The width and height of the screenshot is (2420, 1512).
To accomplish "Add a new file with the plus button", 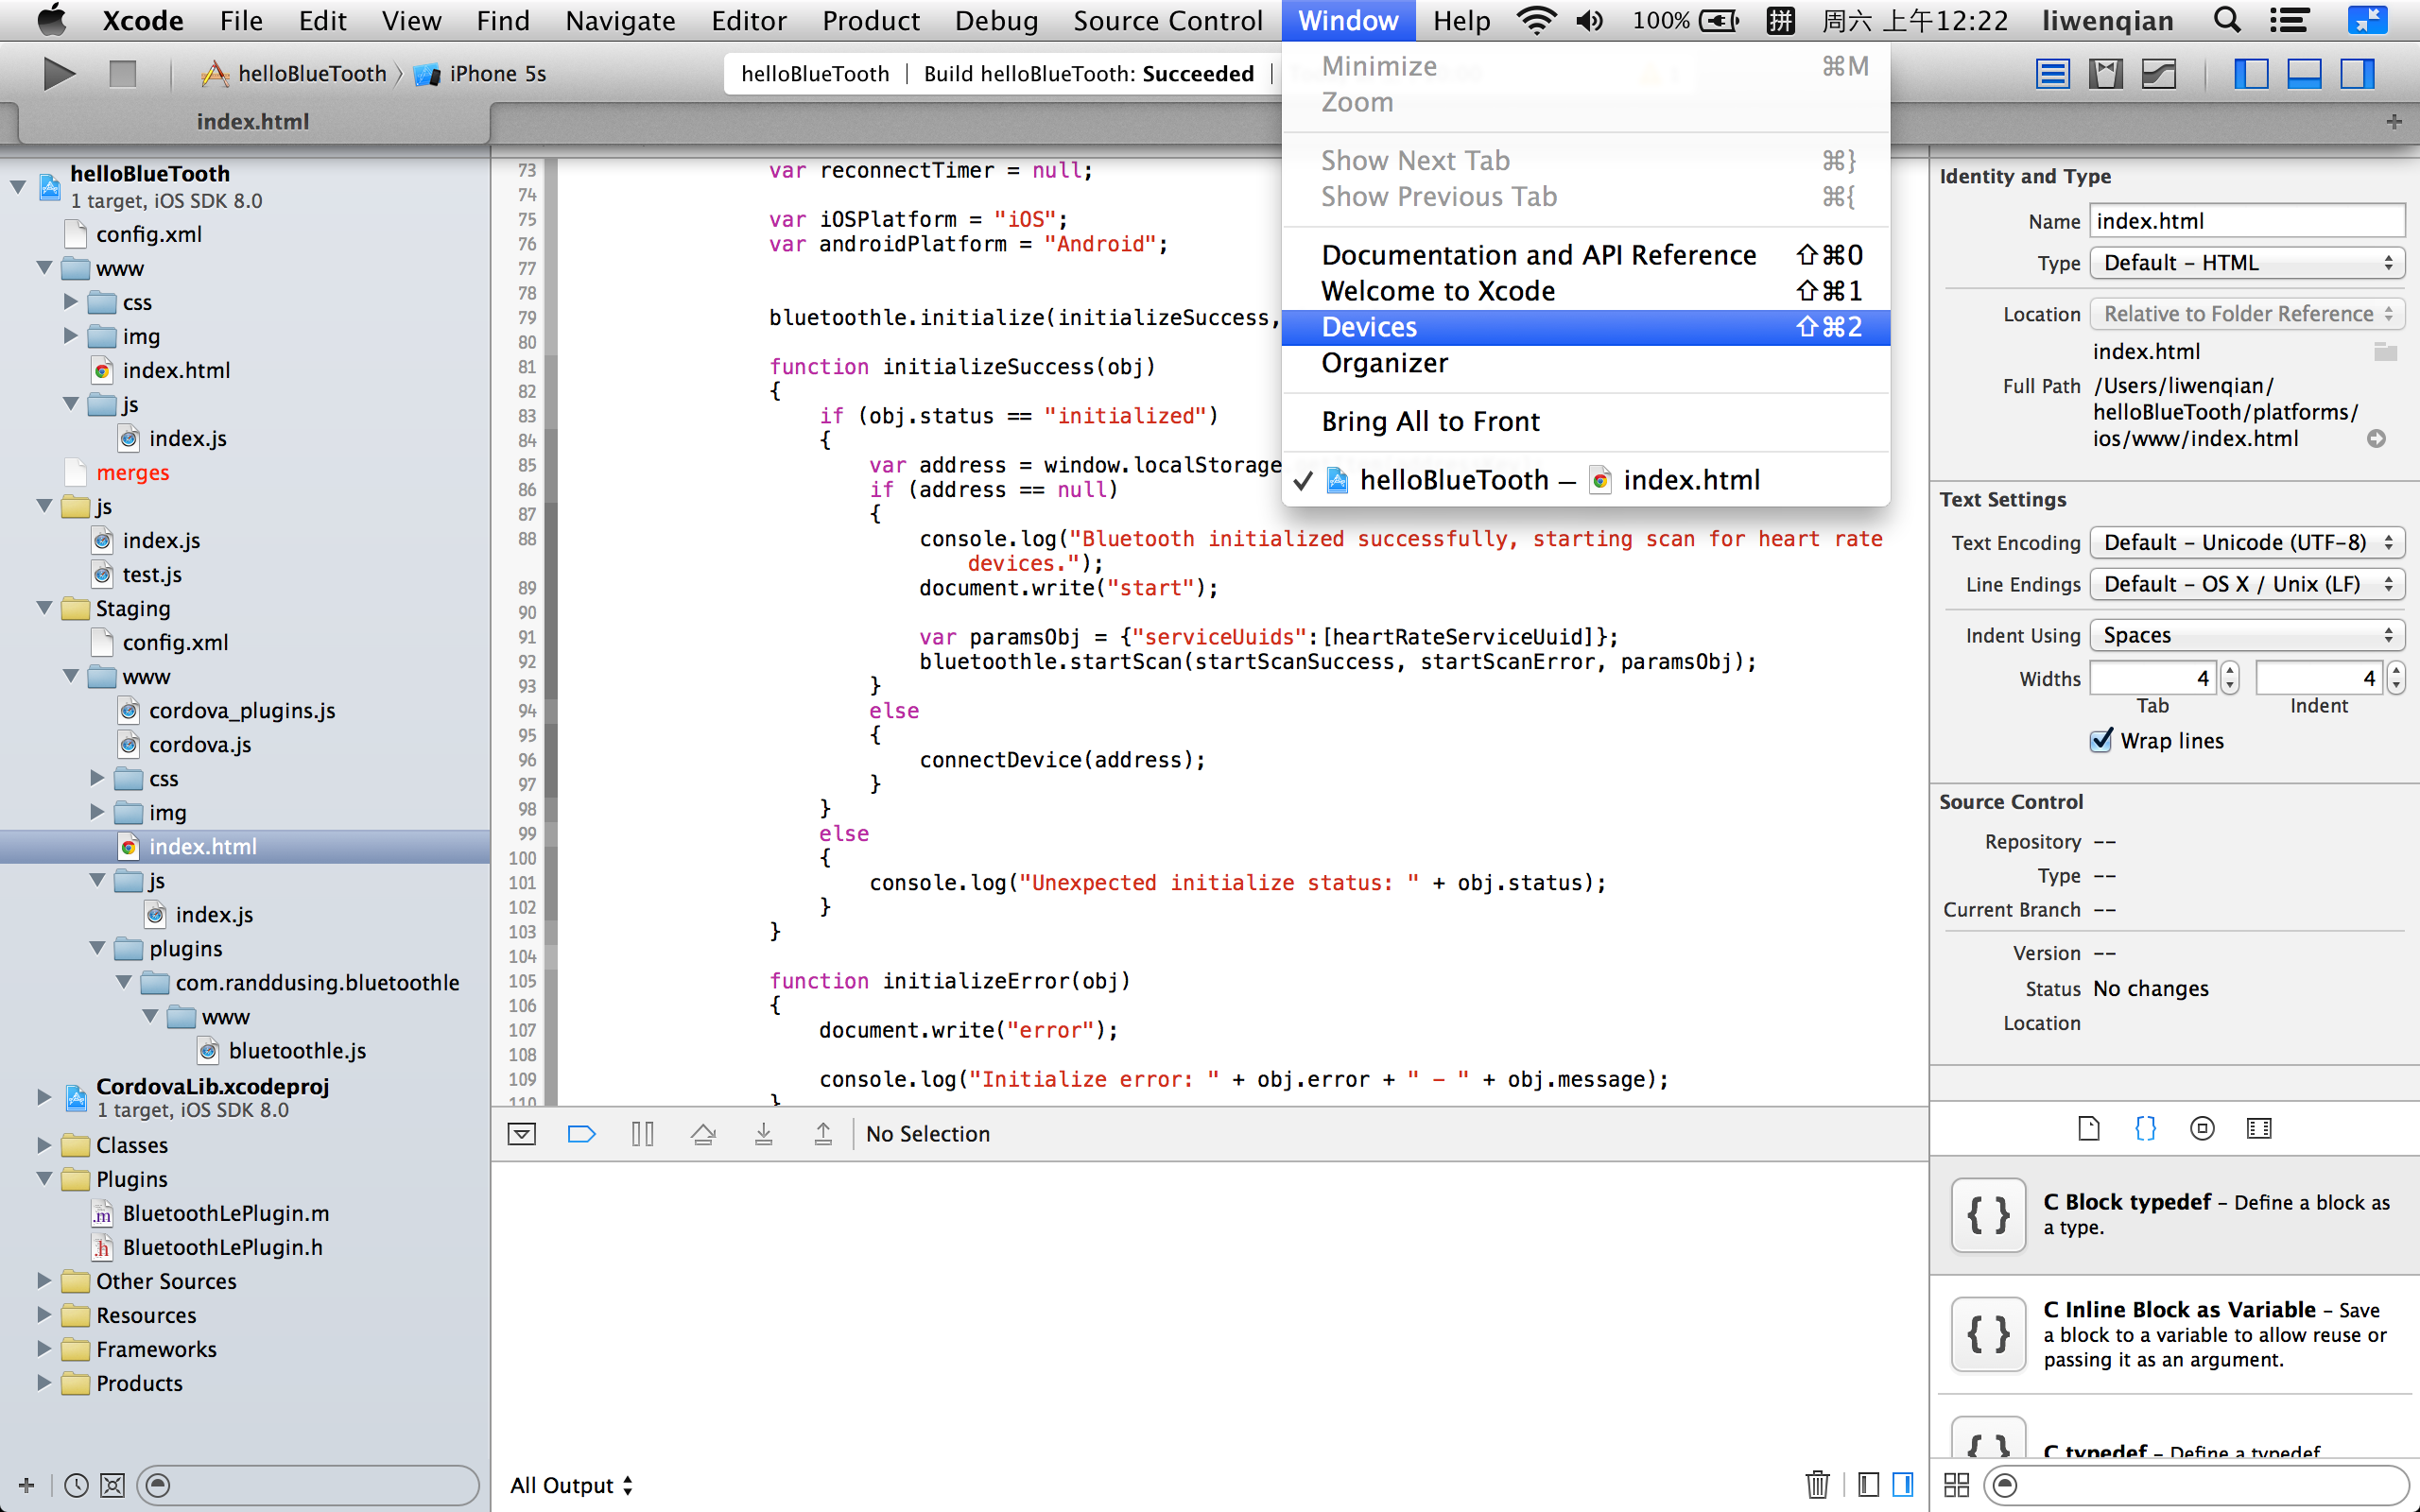I will [27, 1485].
